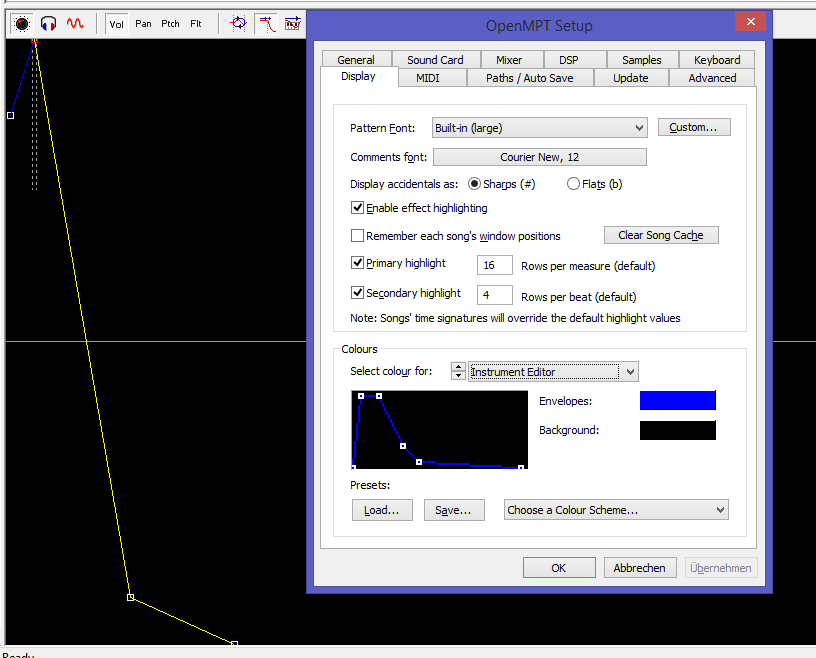Disable effect highlighting checkbox

[x=358, y=208]
